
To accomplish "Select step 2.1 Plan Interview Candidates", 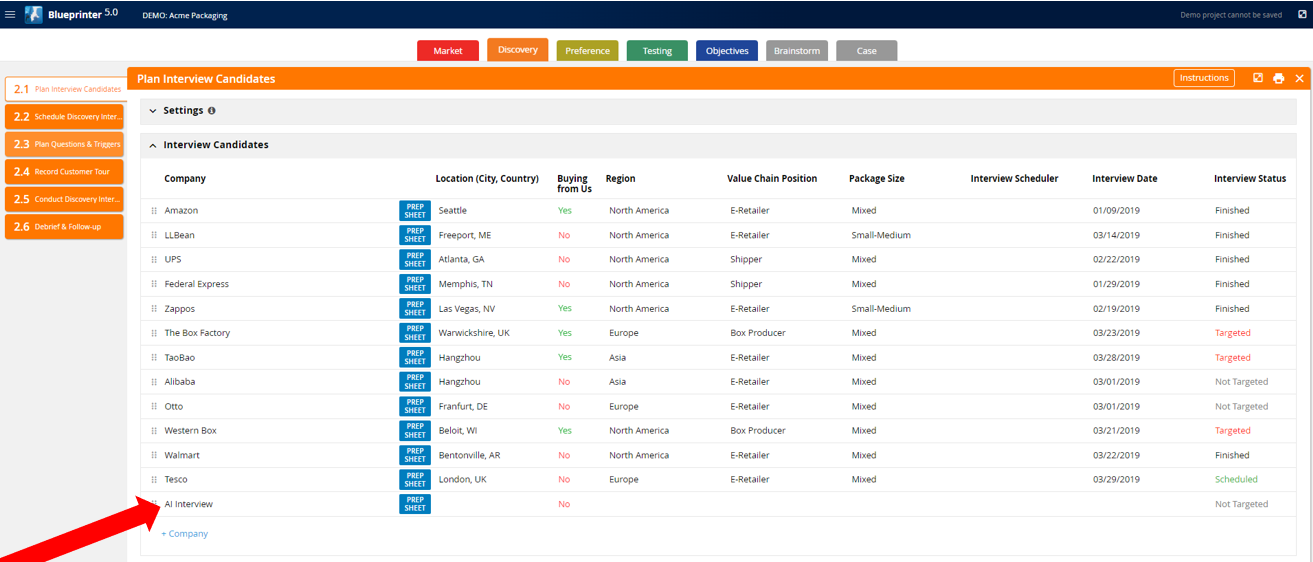I will [x=66, y=89].
